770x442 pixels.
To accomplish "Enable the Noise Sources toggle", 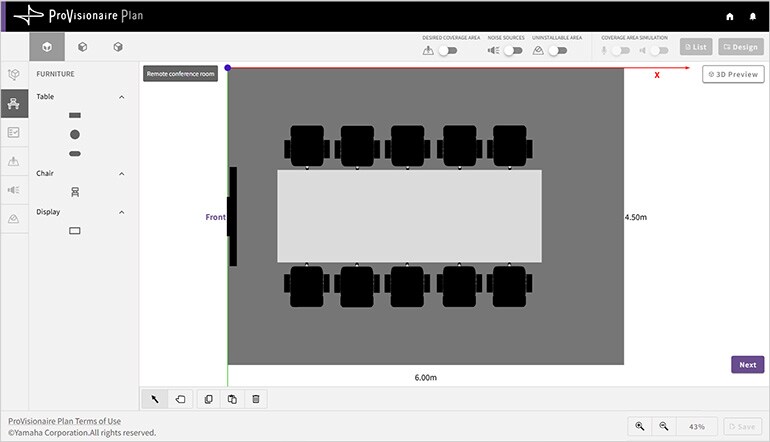I will click(512, 50).
